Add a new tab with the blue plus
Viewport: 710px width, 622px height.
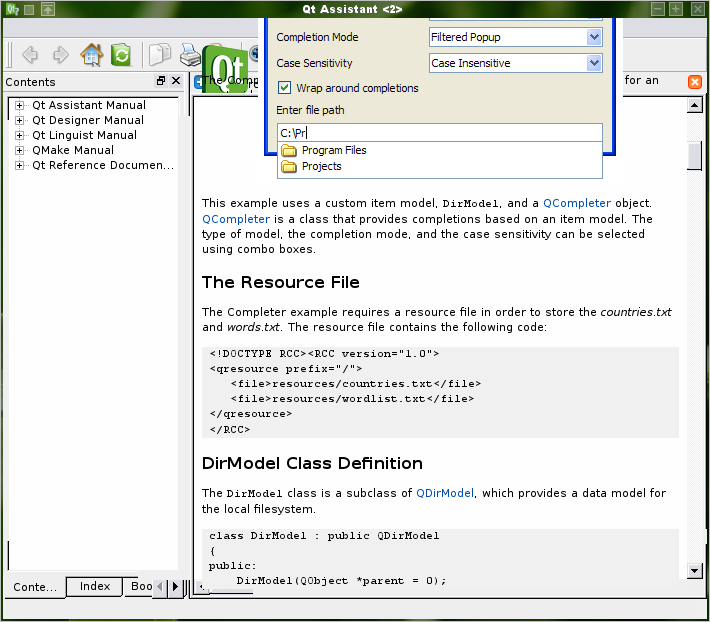[197, 82]
